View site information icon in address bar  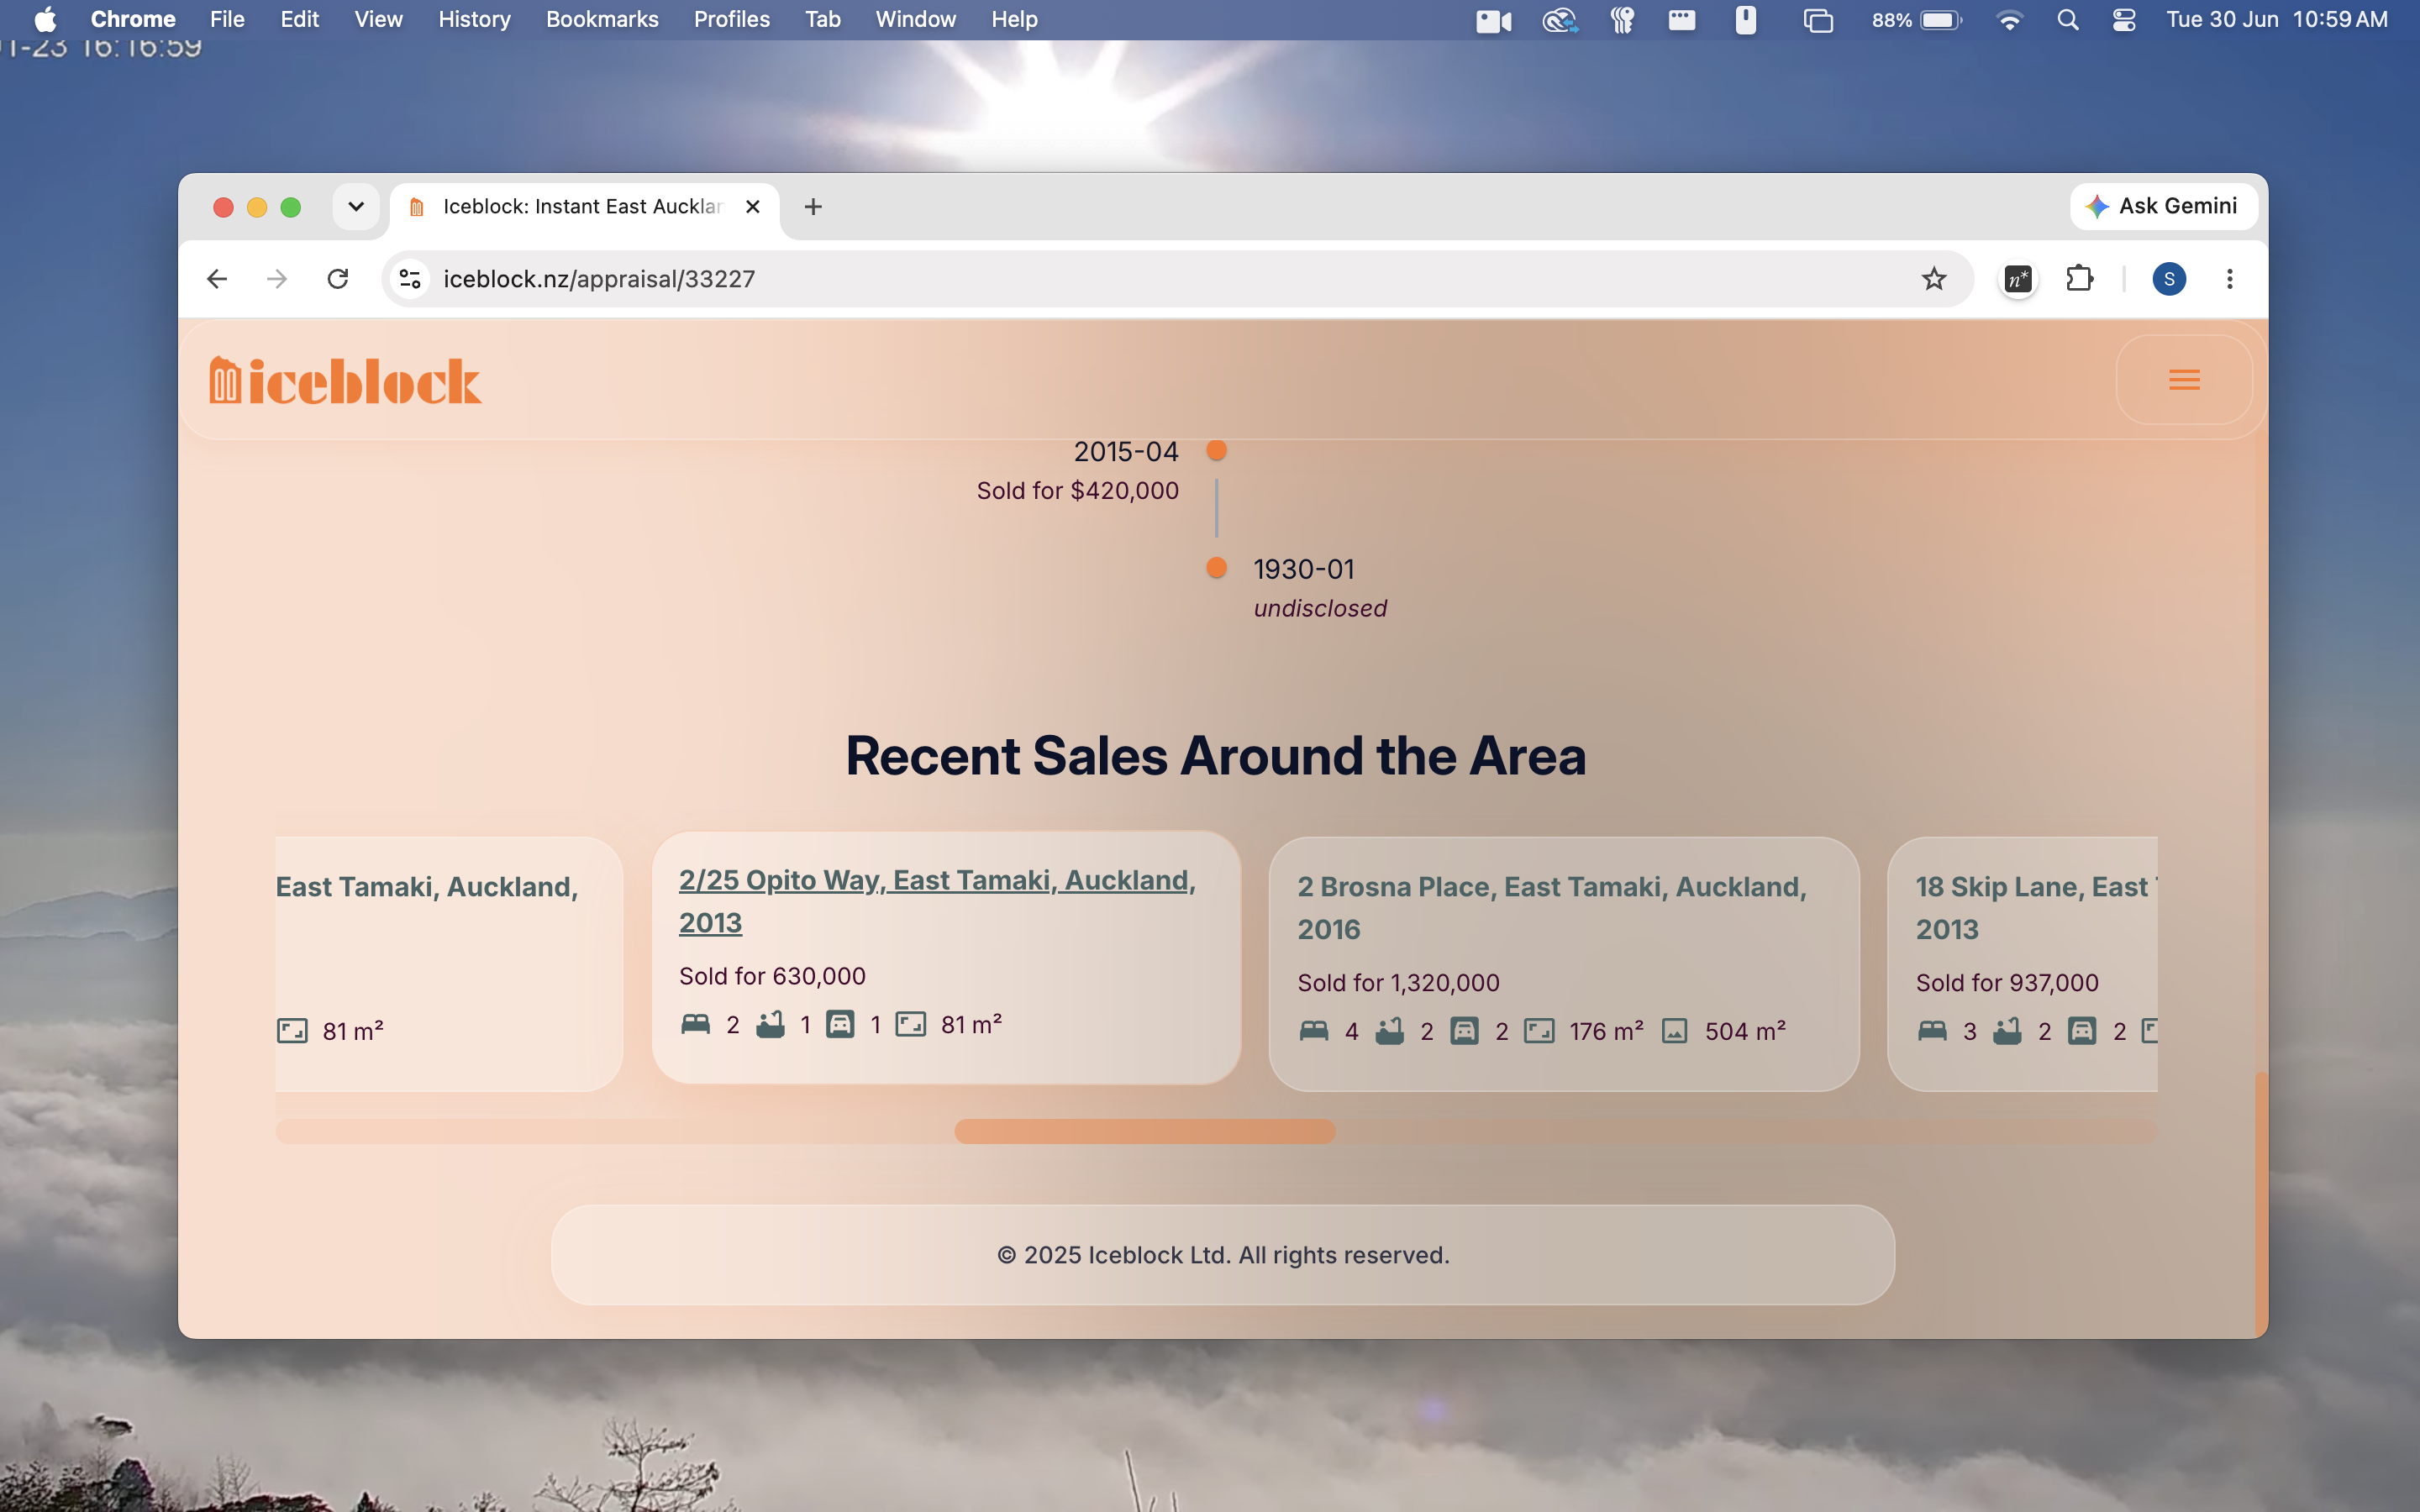[410, 279]
